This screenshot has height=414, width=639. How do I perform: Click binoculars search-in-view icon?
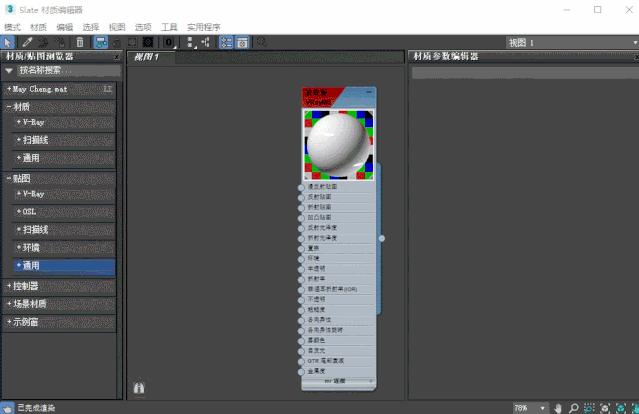pos(139,388)
